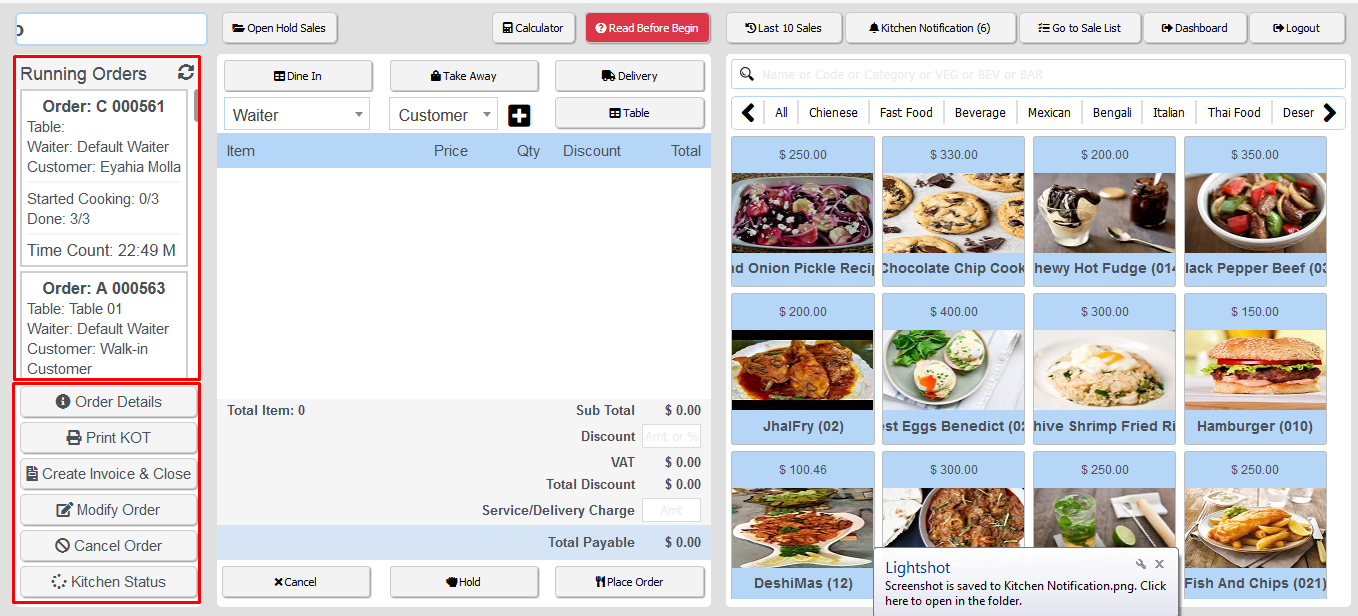Click the Discount amount input
The image size is (1358, 616).
click(x=671, y=436)
